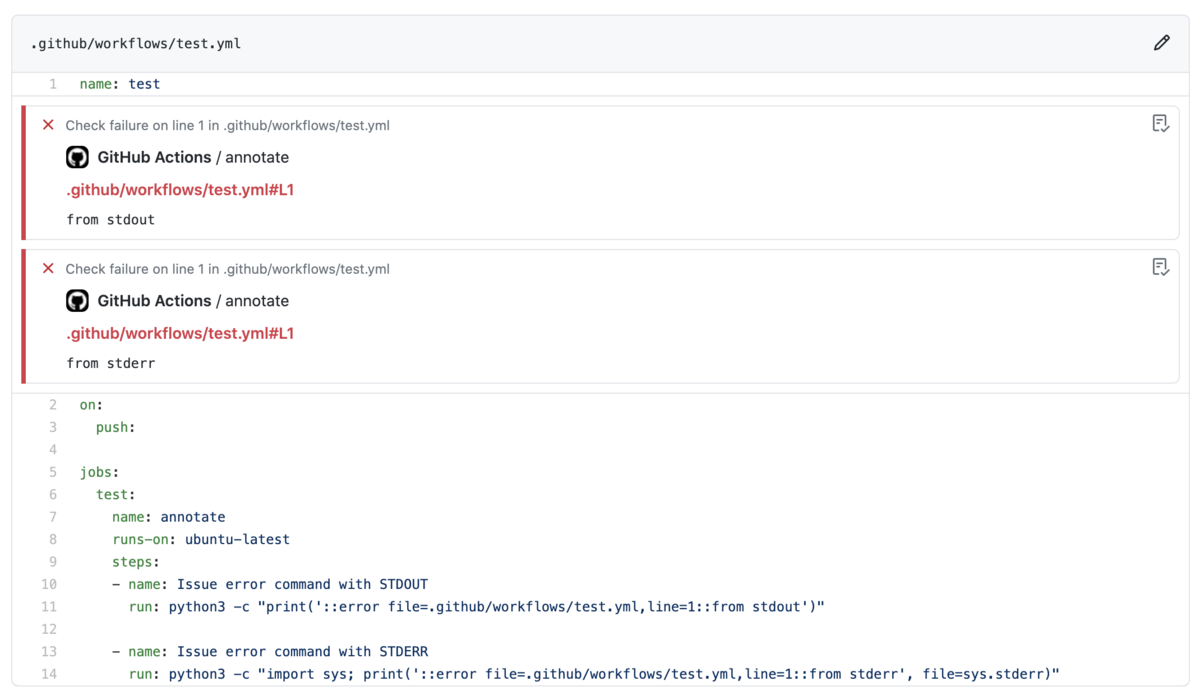Click the 'from stdout' annotation message

tap(111, 220)
